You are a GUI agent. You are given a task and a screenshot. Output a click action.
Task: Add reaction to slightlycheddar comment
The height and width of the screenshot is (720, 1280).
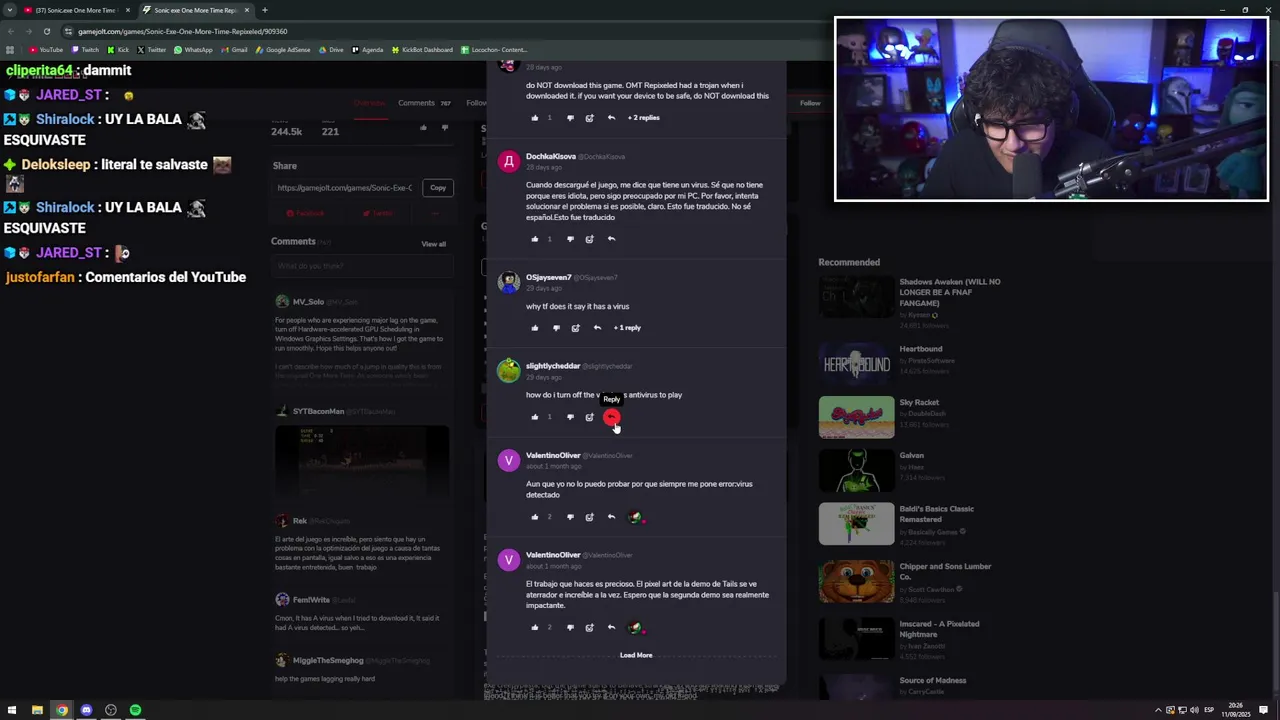point(589,417)
